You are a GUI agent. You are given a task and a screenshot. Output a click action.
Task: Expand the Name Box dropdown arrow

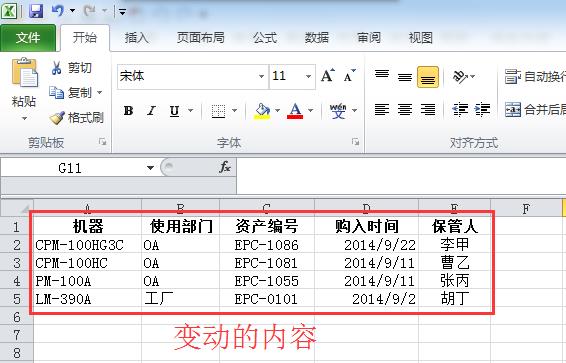[150, 168]
